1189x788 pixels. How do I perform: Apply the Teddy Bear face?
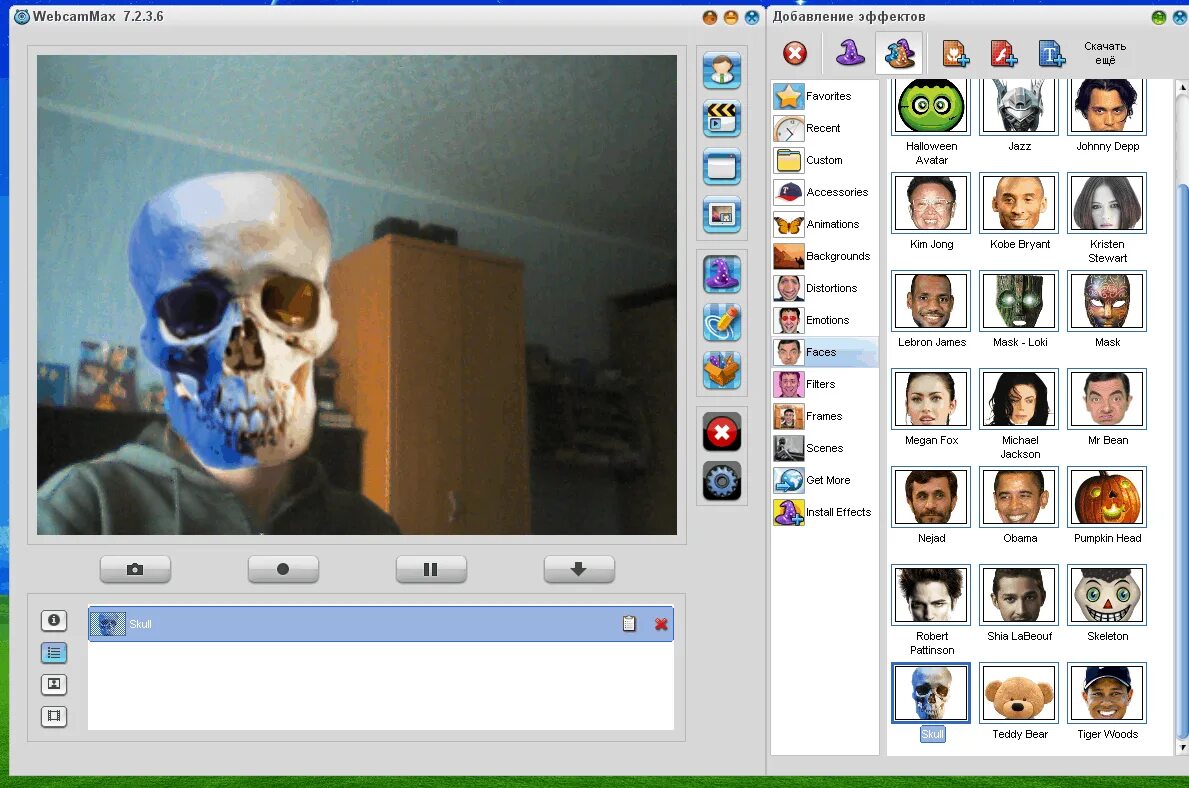click(1019, 692)
